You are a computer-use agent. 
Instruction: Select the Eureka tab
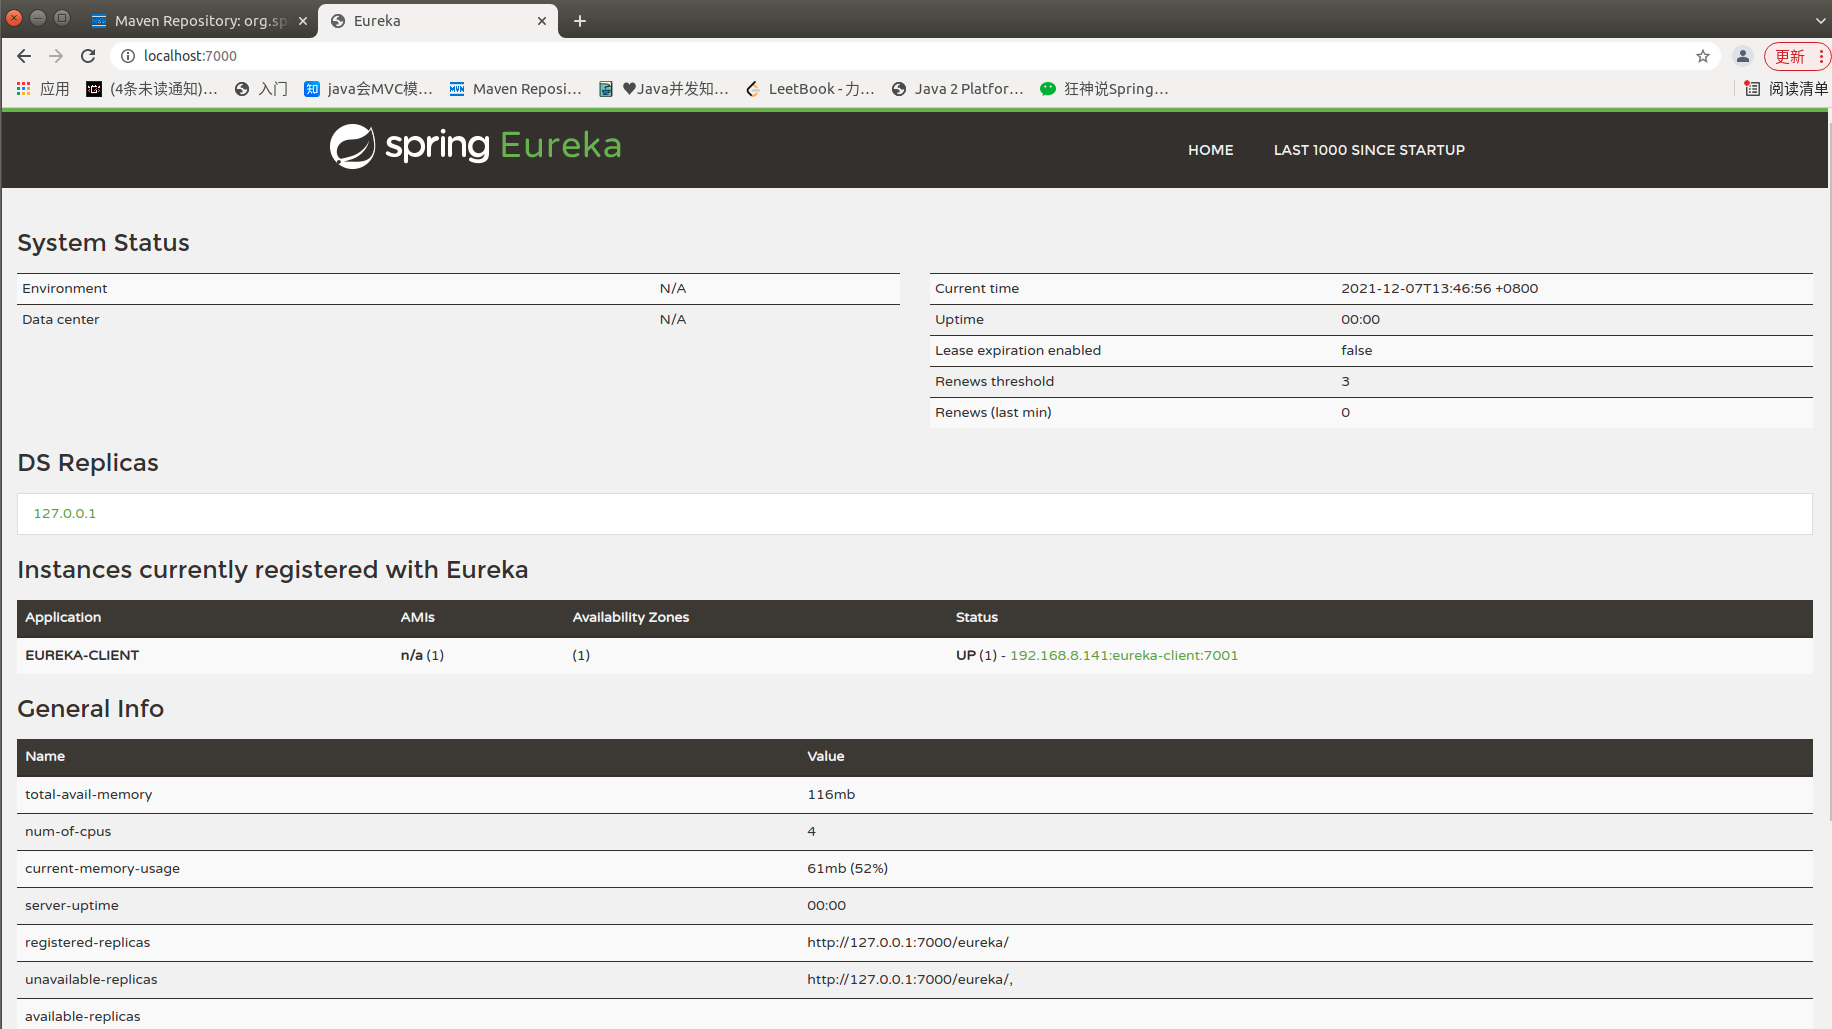click(438, 21)
